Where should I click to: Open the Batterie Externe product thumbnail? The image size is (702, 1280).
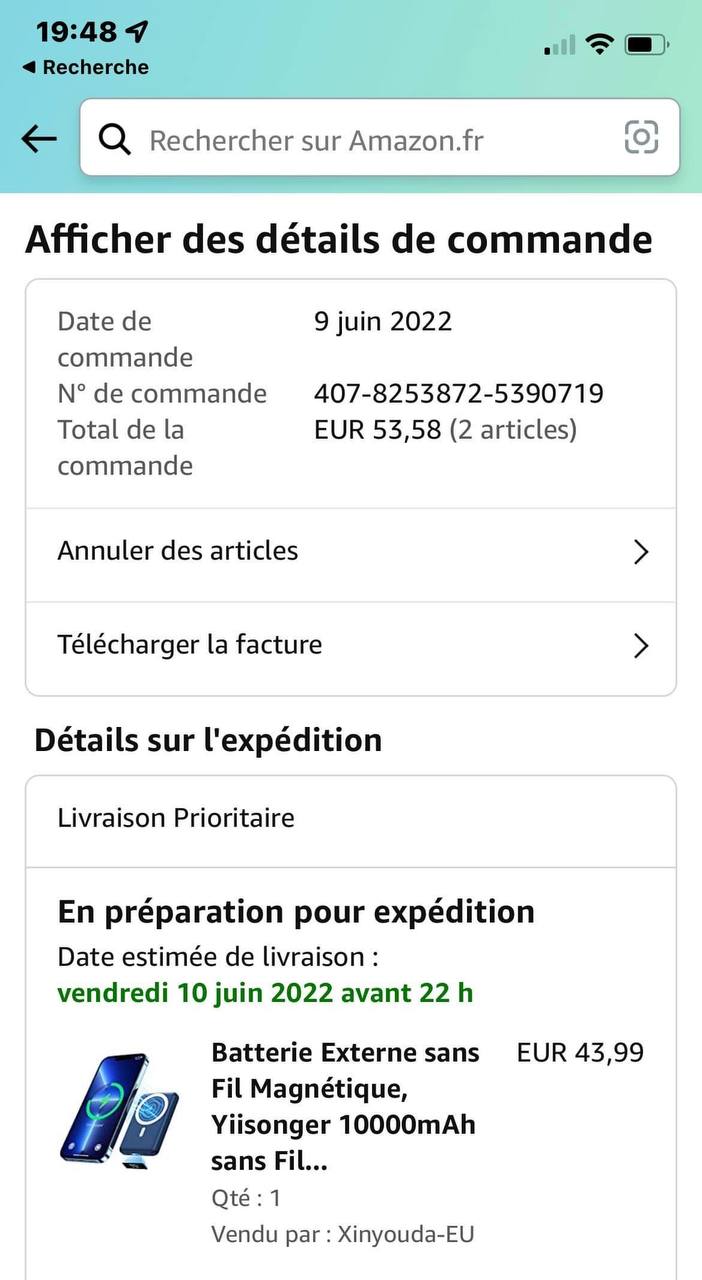click(x=120, y=1106)
